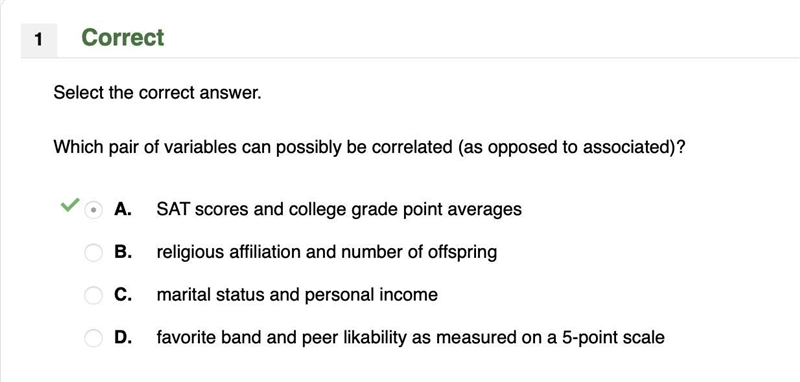
Task: Click the word correlated in the question
Action: coord(412,148)
